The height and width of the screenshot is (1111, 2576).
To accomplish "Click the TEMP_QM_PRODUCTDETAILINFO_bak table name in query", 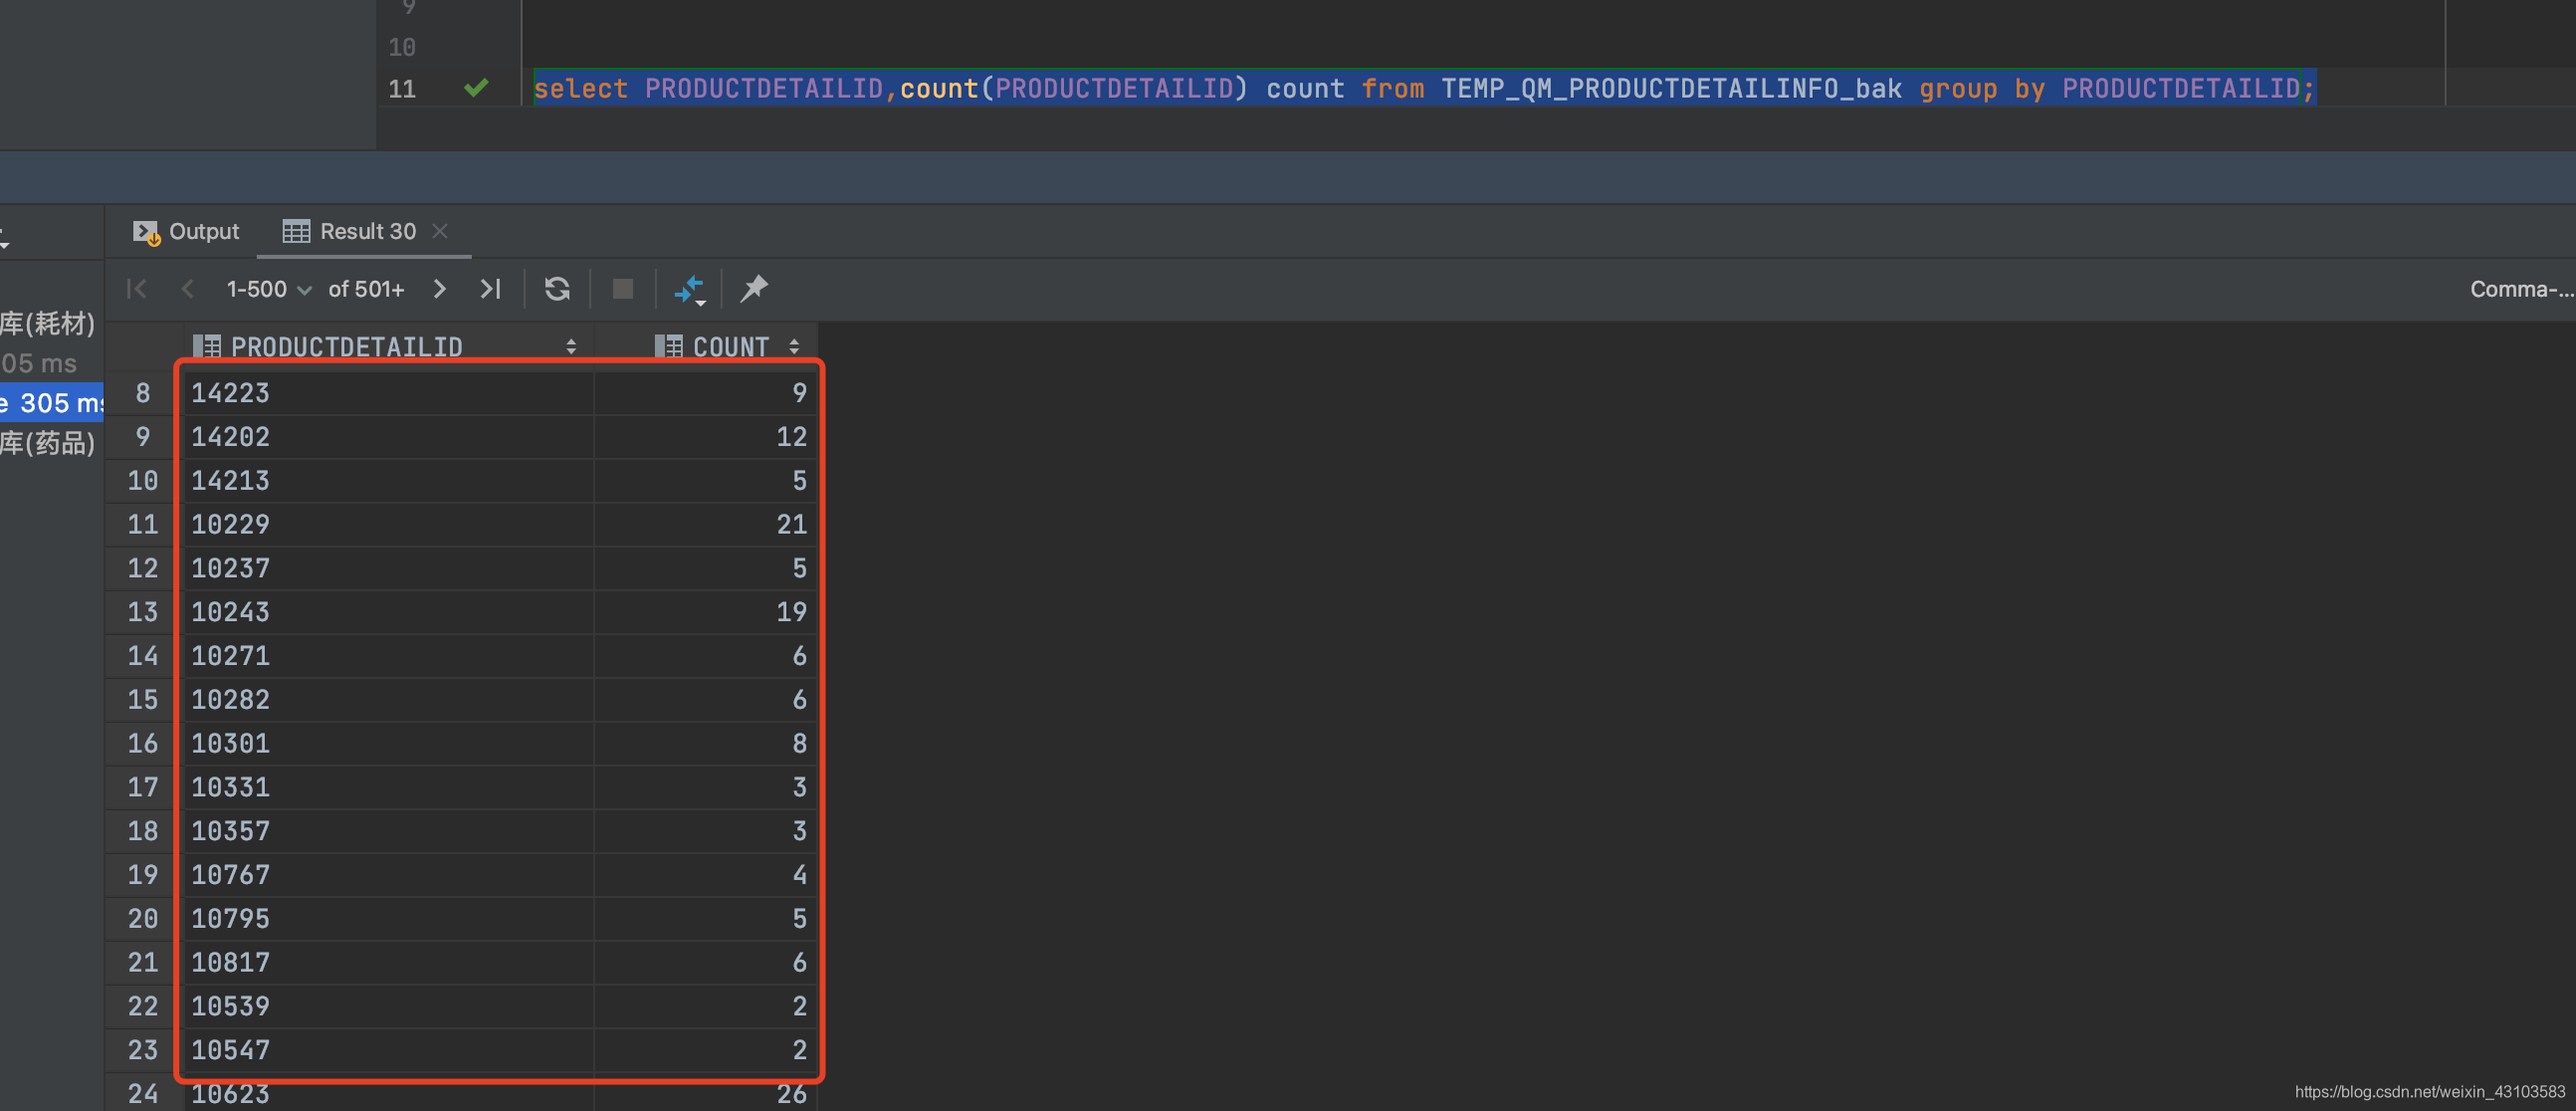I will tap(1671, 89).
